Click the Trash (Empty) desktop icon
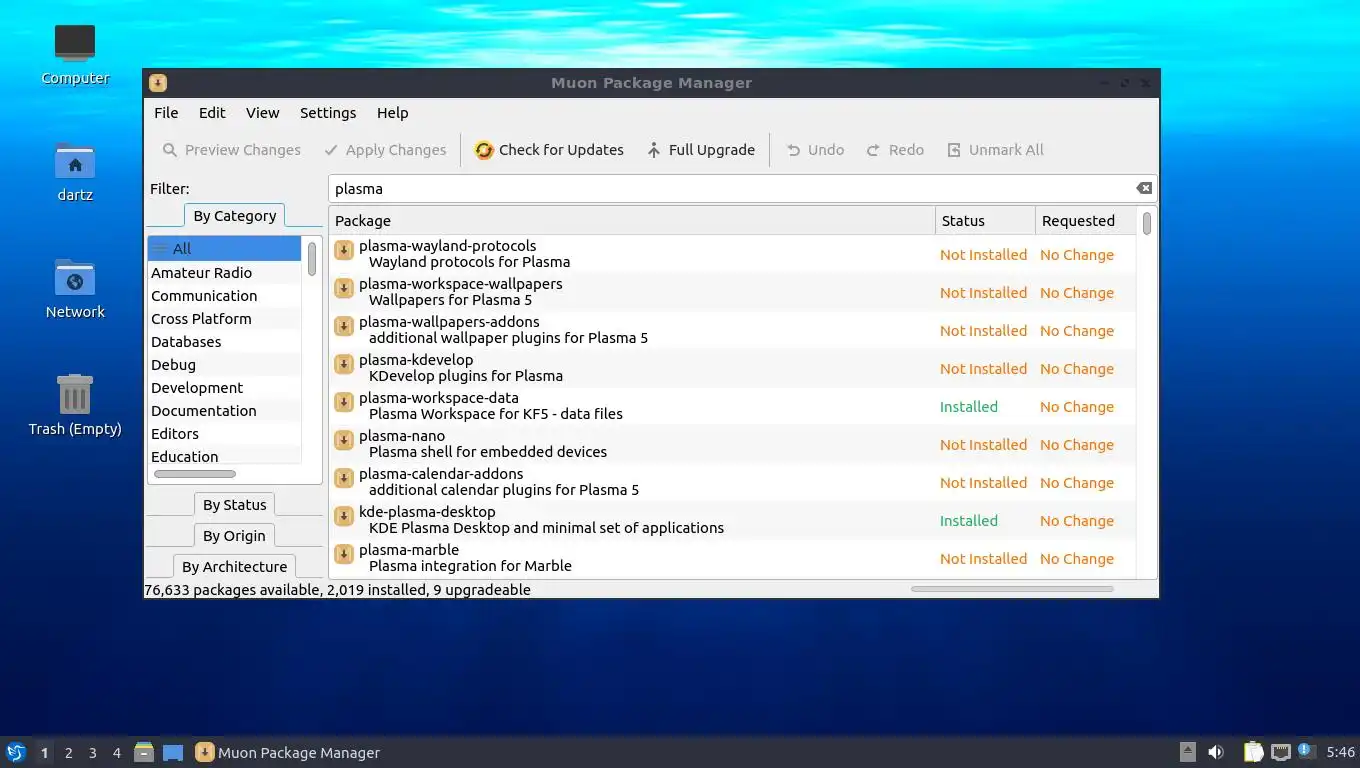This screenshot has width=1360, height=768. coord(75,405)
